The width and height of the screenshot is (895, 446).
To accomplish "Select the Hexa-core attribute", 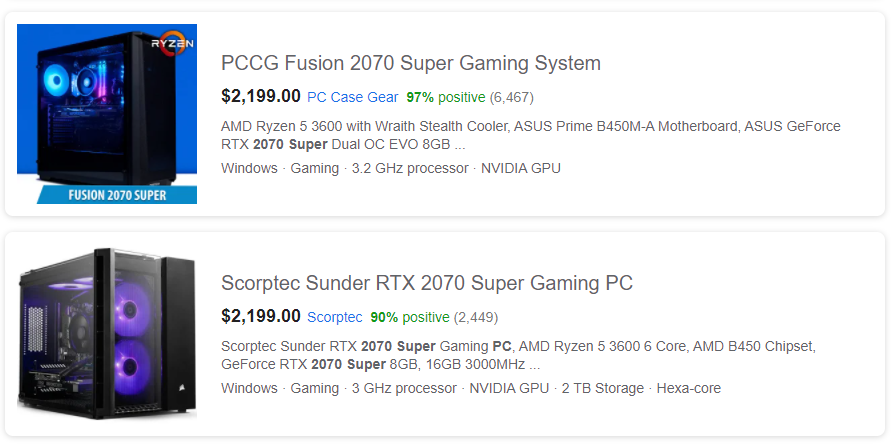I will pos(688,388).
